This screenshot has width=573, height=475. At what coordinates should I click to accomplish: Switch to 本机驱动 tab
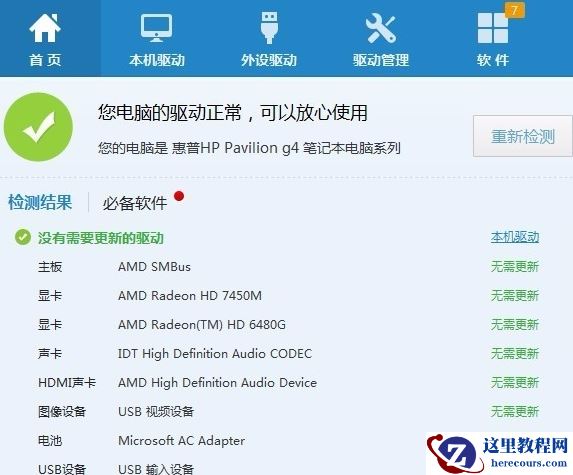click(157, 39)
